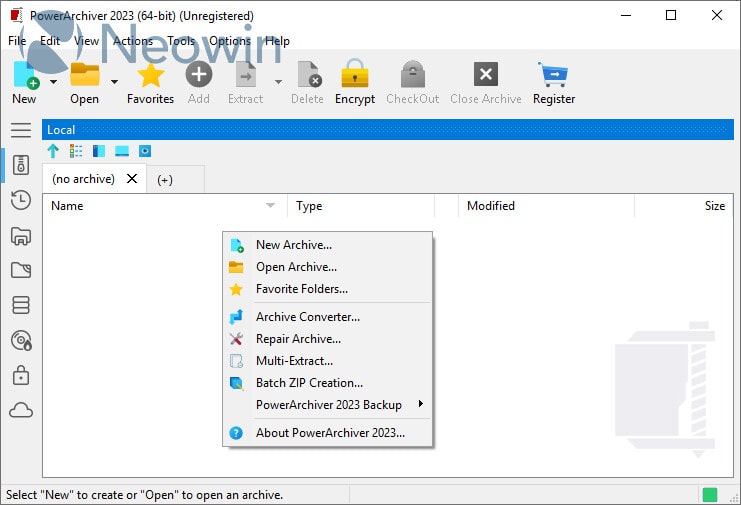Open Favorites star in toolbar
The image size is (741, 505).
coord(150,75)
